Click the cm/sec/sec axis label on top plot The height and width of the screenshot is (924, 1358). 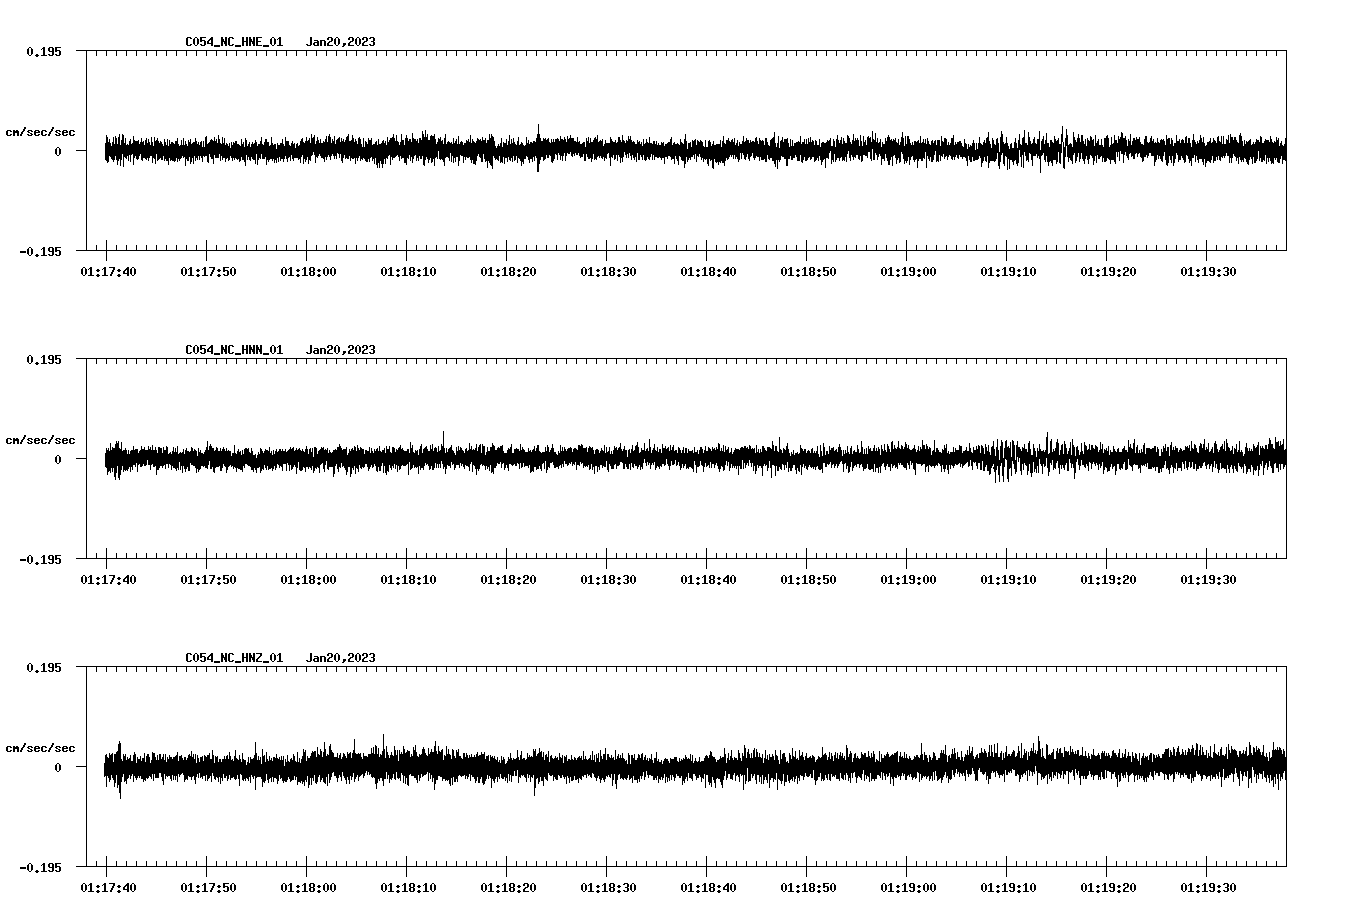[x=42, y=131]
